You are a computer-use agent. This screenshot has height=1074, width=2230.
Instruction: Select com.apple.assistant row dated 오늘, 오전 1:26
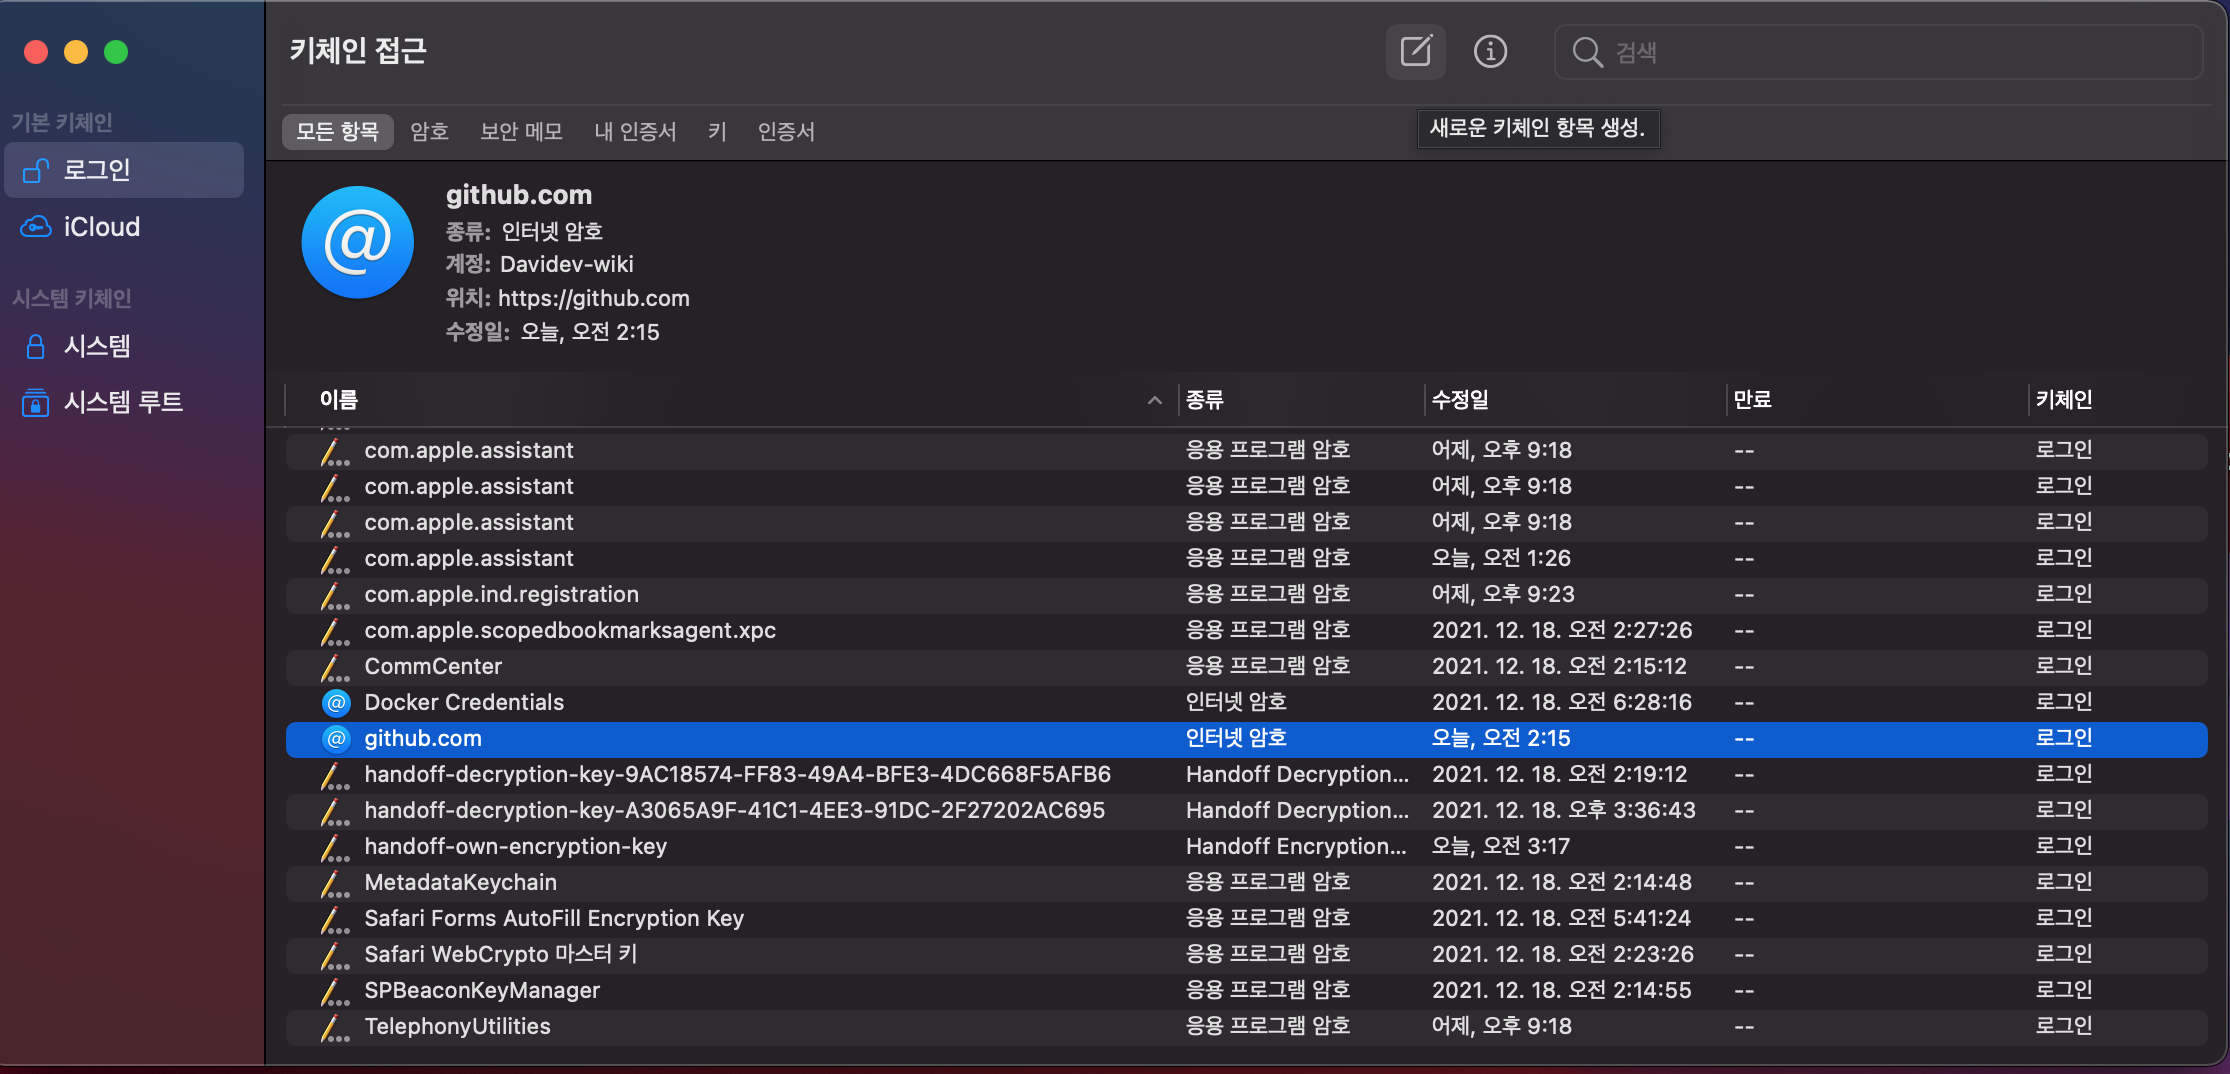pos(1246,558)
